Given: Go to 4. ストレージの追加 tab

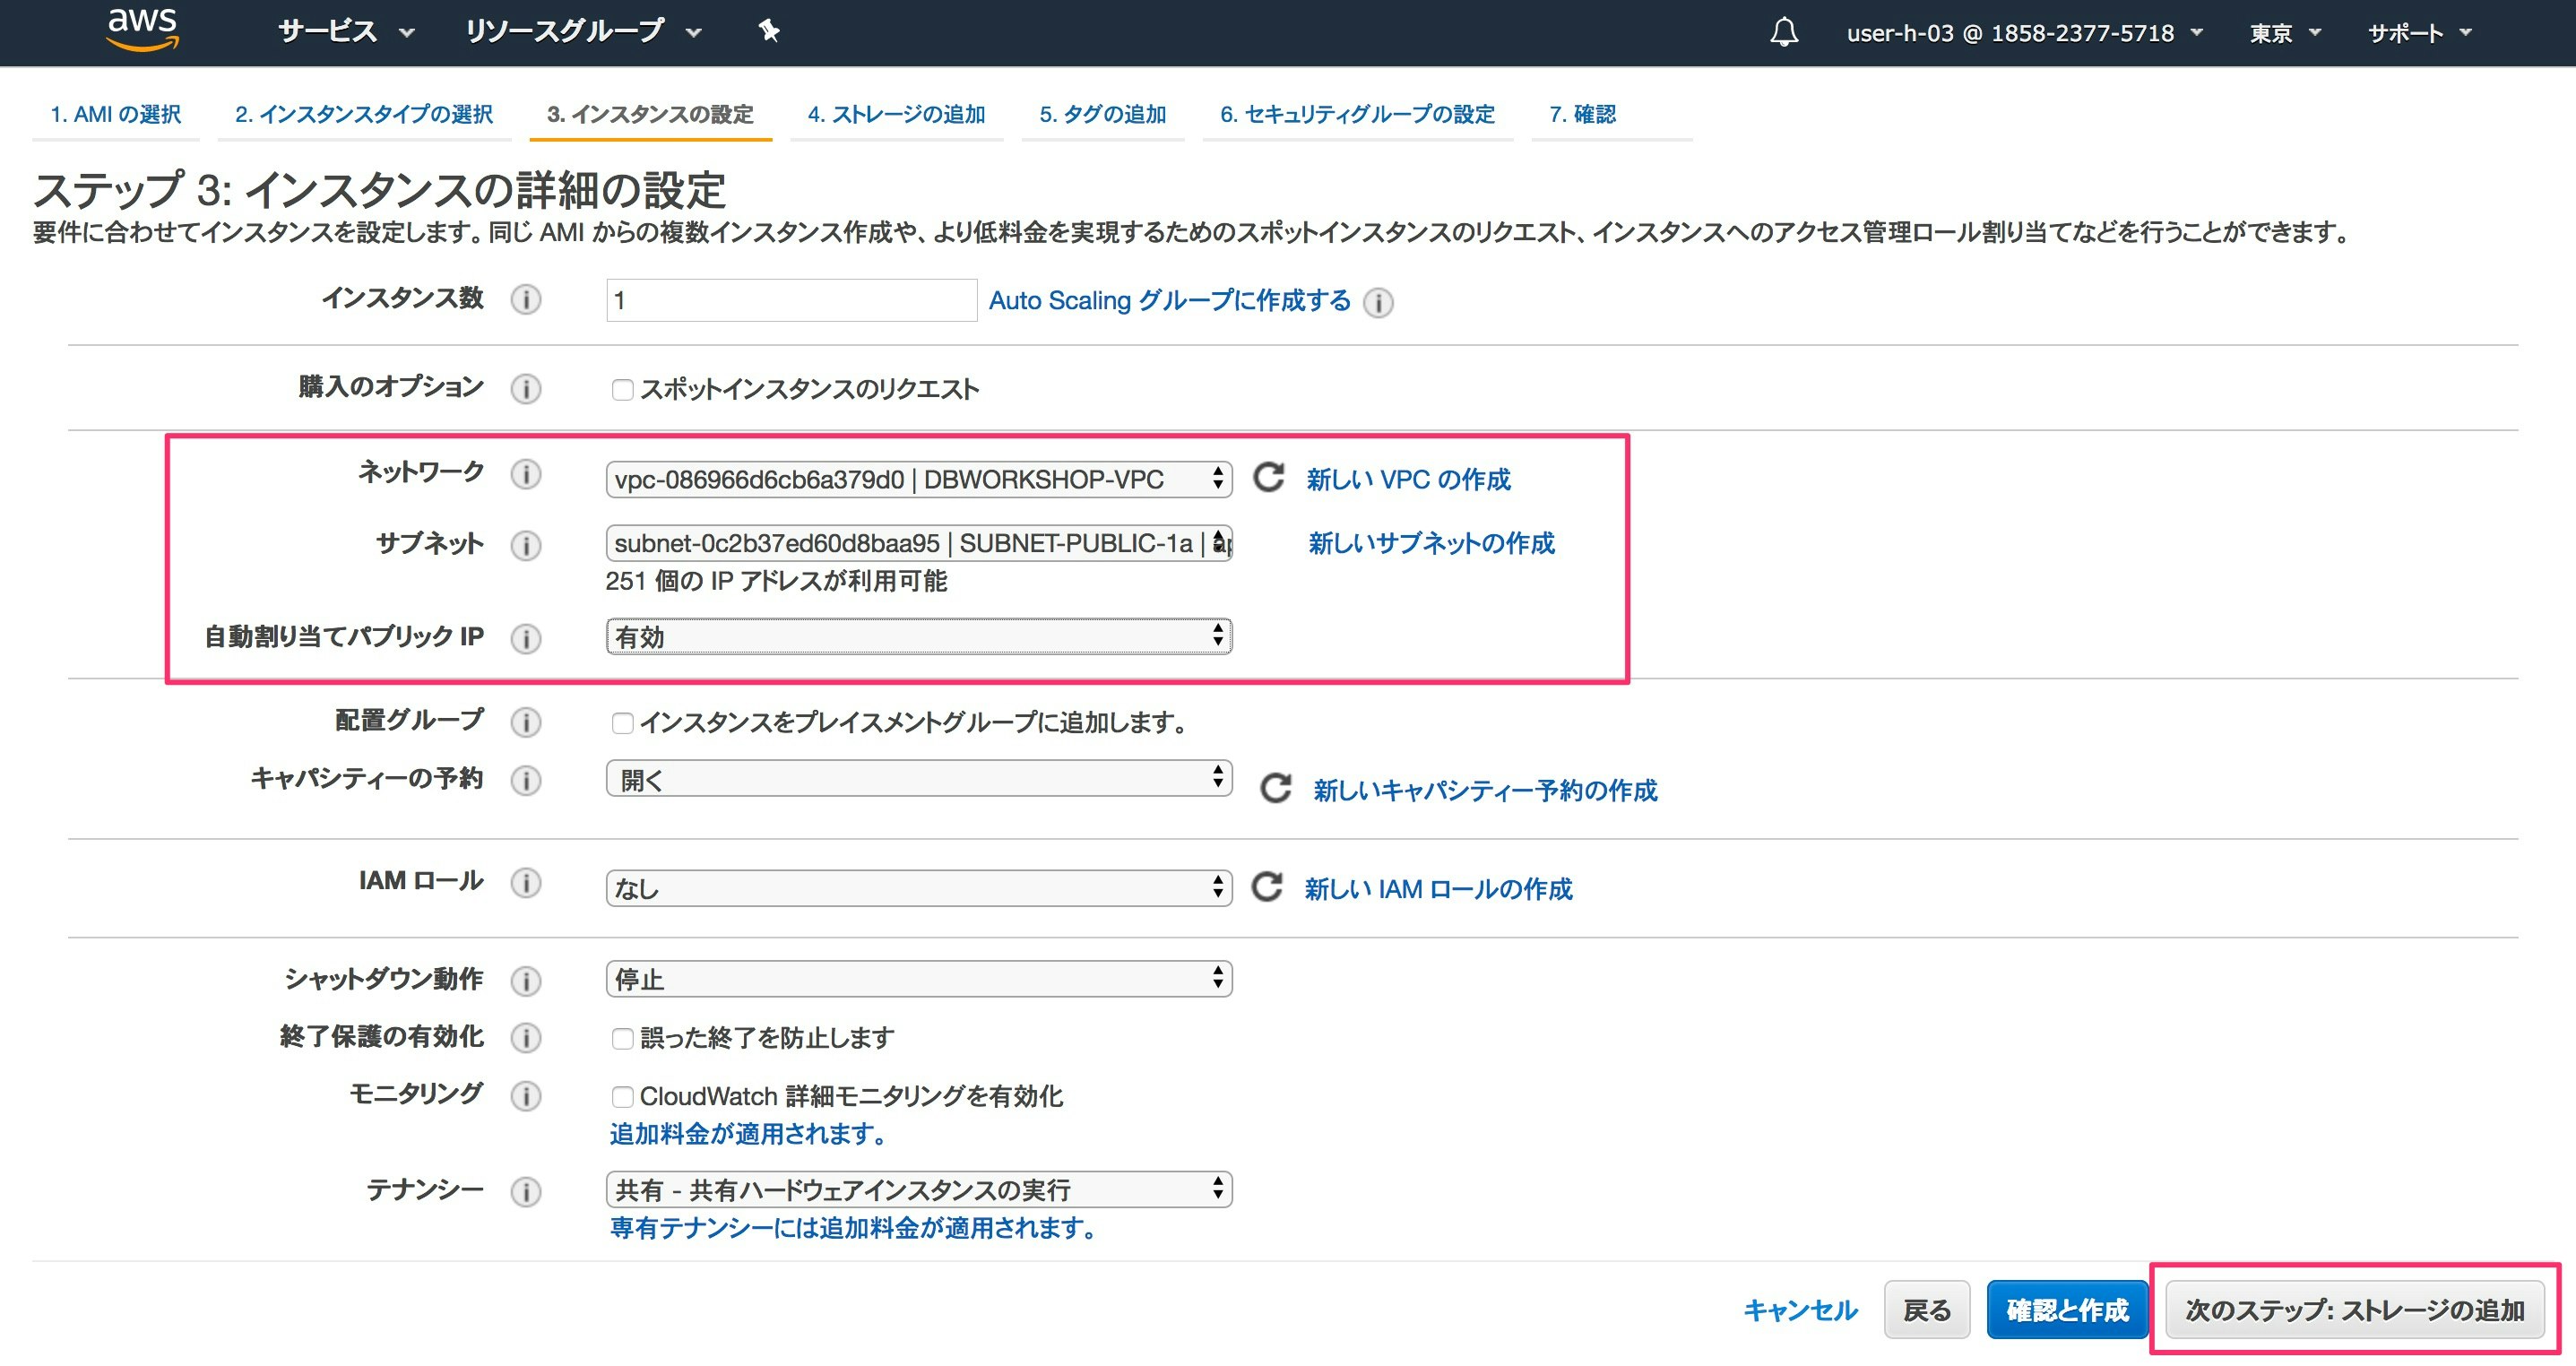Looking at the screenshot, I should [896, 114].
